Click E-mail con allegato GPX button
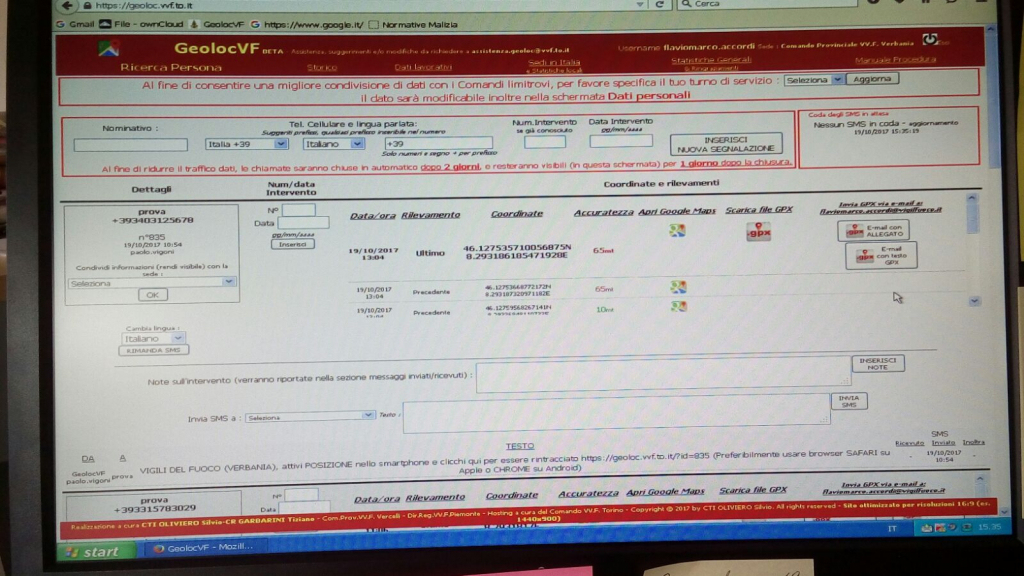Viewport: 1024px width, 576px height. pos(873,231)
